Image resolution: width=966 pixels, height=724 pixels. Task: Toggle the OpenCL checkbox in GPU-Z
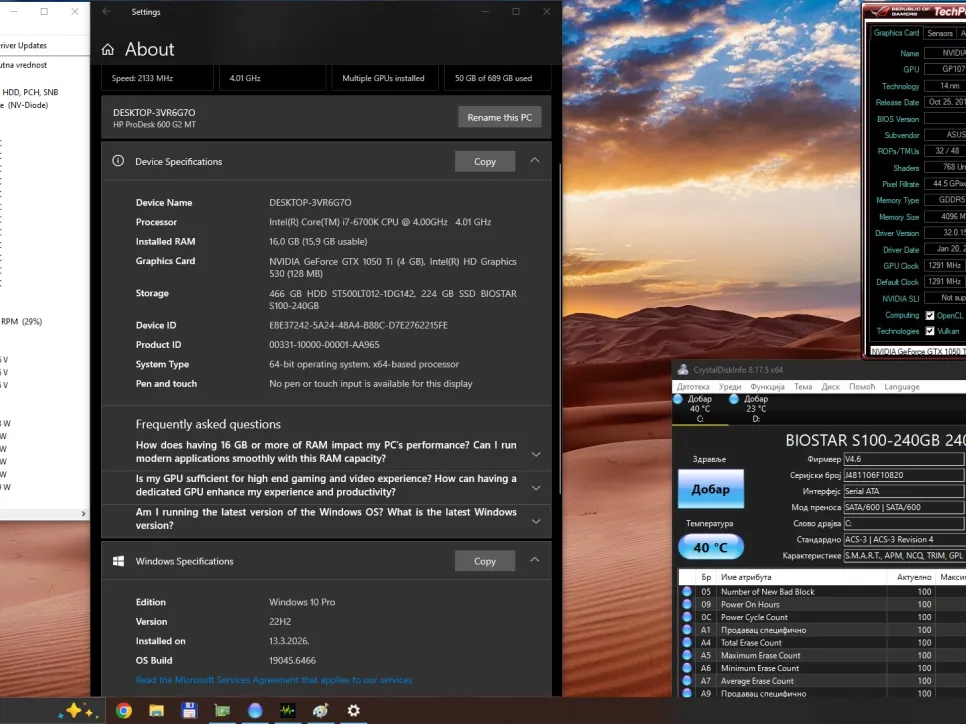click(930, 315)
